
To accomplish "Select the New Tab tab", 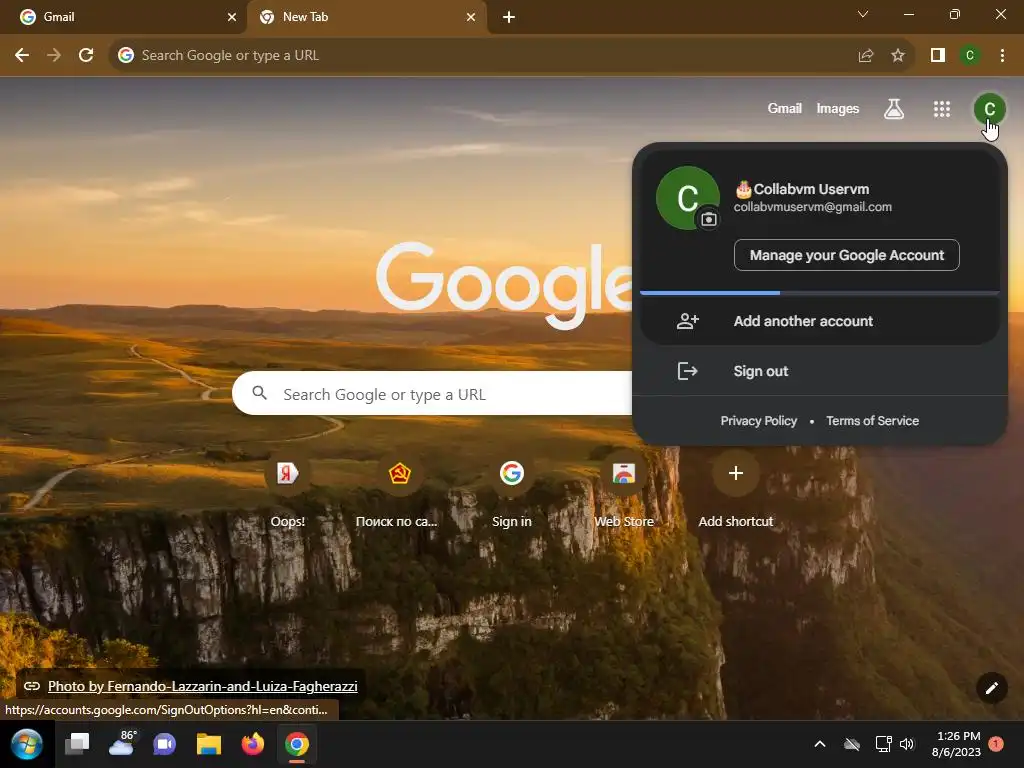I will coord(367,17).
